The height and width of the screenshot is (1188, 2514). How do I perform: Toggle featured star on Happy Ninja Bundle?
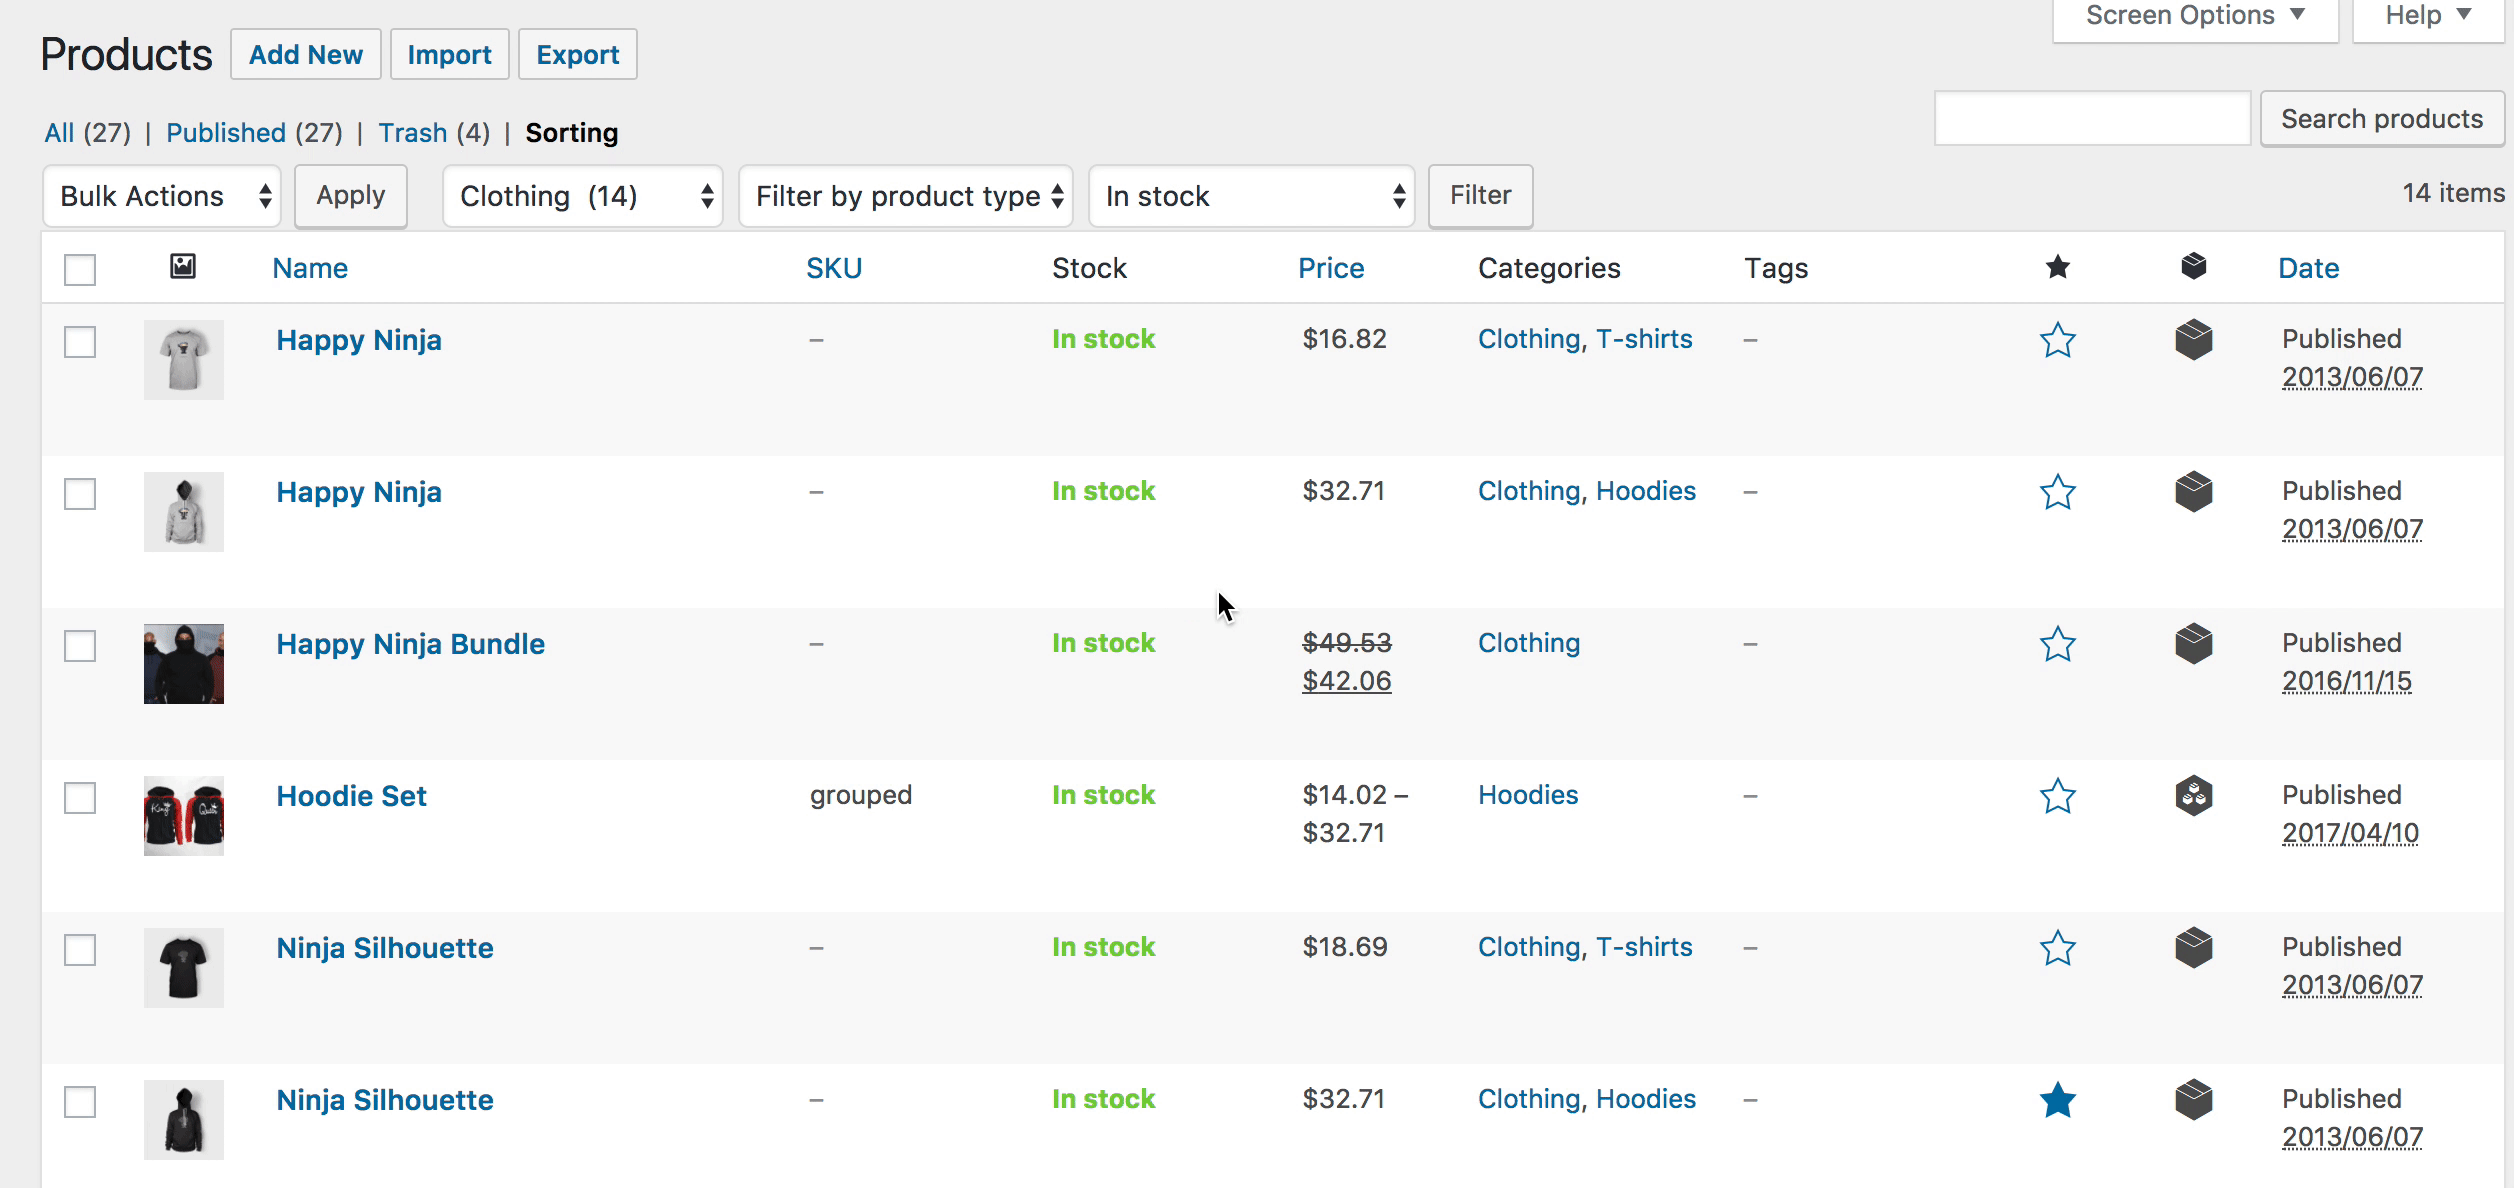tap(2057, 645)
